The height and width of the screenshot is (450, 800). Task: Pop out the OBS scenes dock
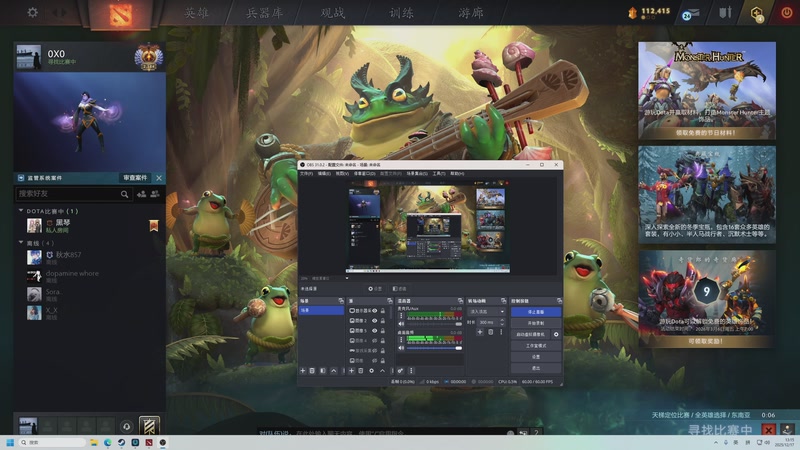tap(341, 301)
